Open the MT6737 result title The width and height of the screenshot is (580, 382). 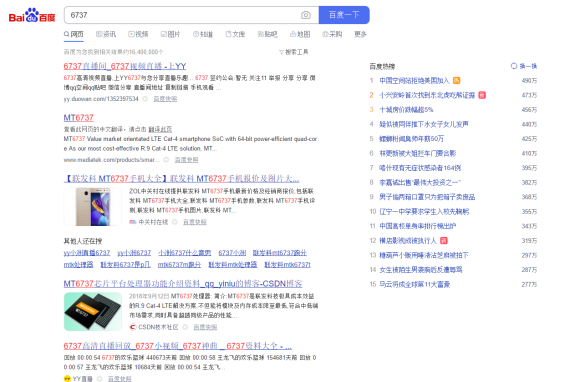[78, 118]
